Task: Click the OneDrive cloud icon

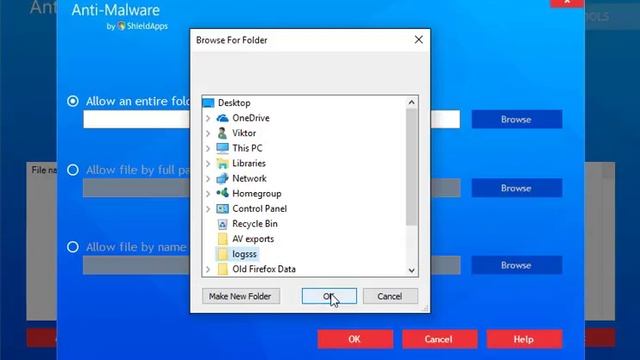Action: pos(222,118)
